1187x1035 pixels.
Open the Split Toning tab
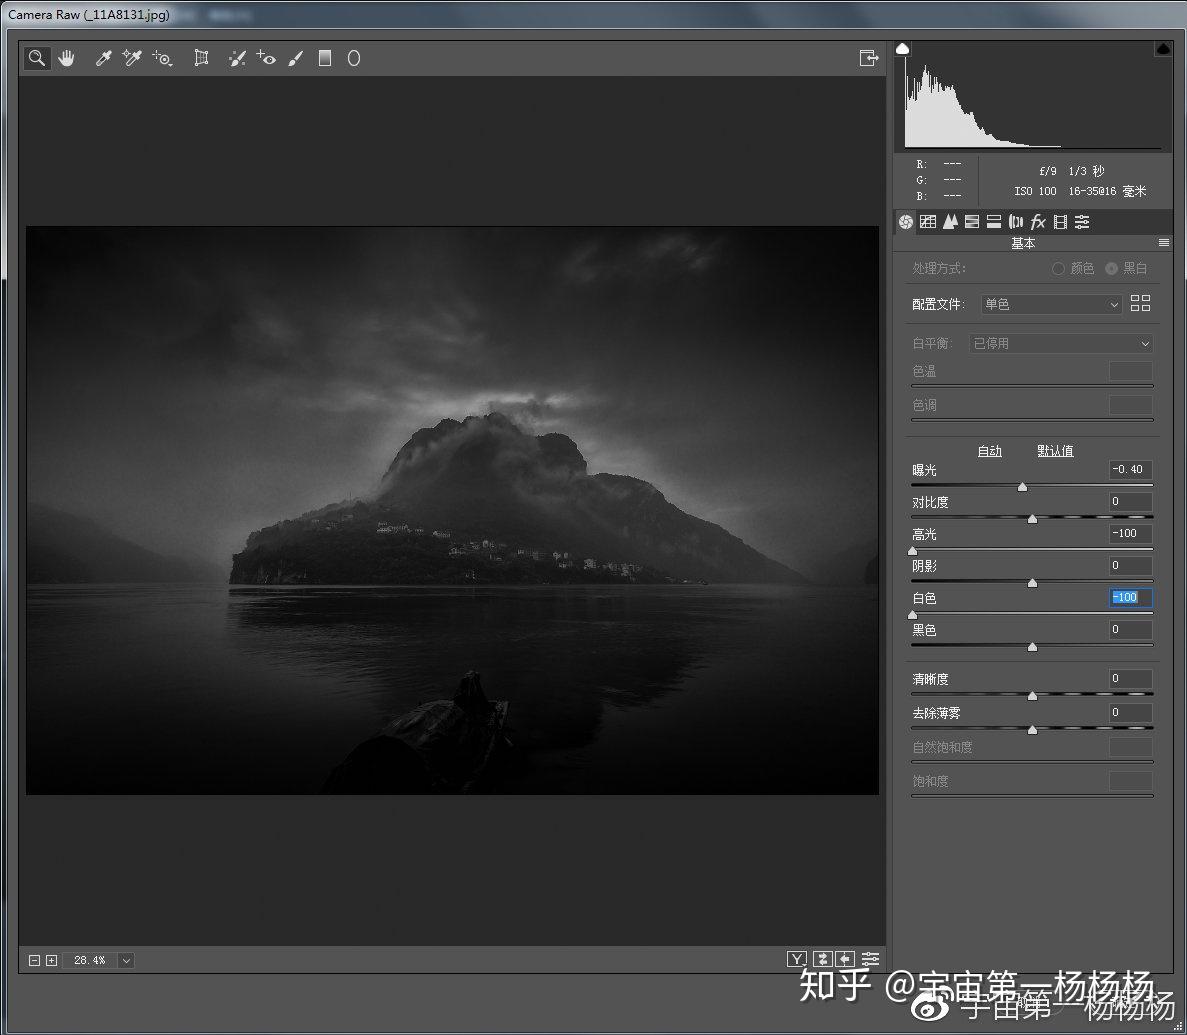tap(994, 222)
